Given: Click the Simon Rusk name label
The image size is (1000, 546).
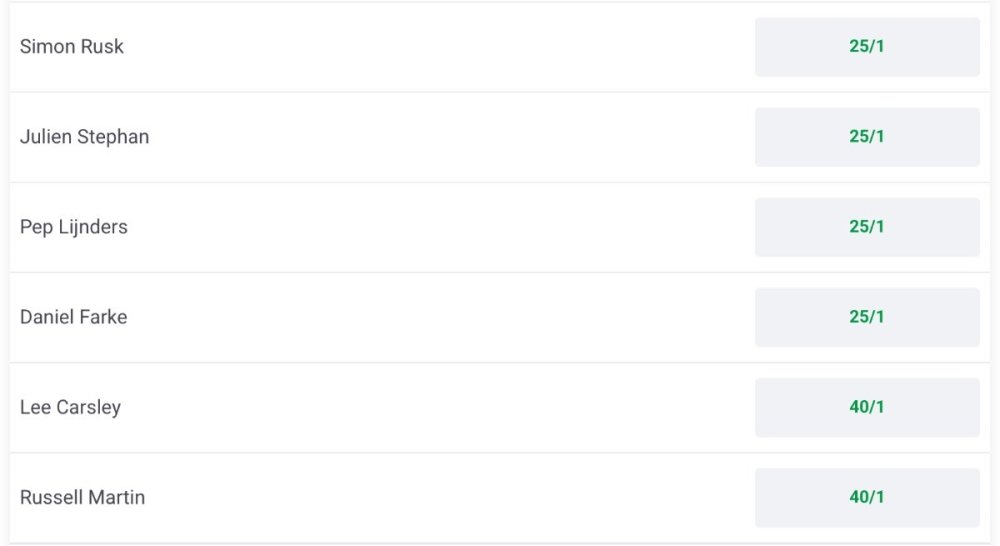Looking at the screenshot, I should click(72, 47).
